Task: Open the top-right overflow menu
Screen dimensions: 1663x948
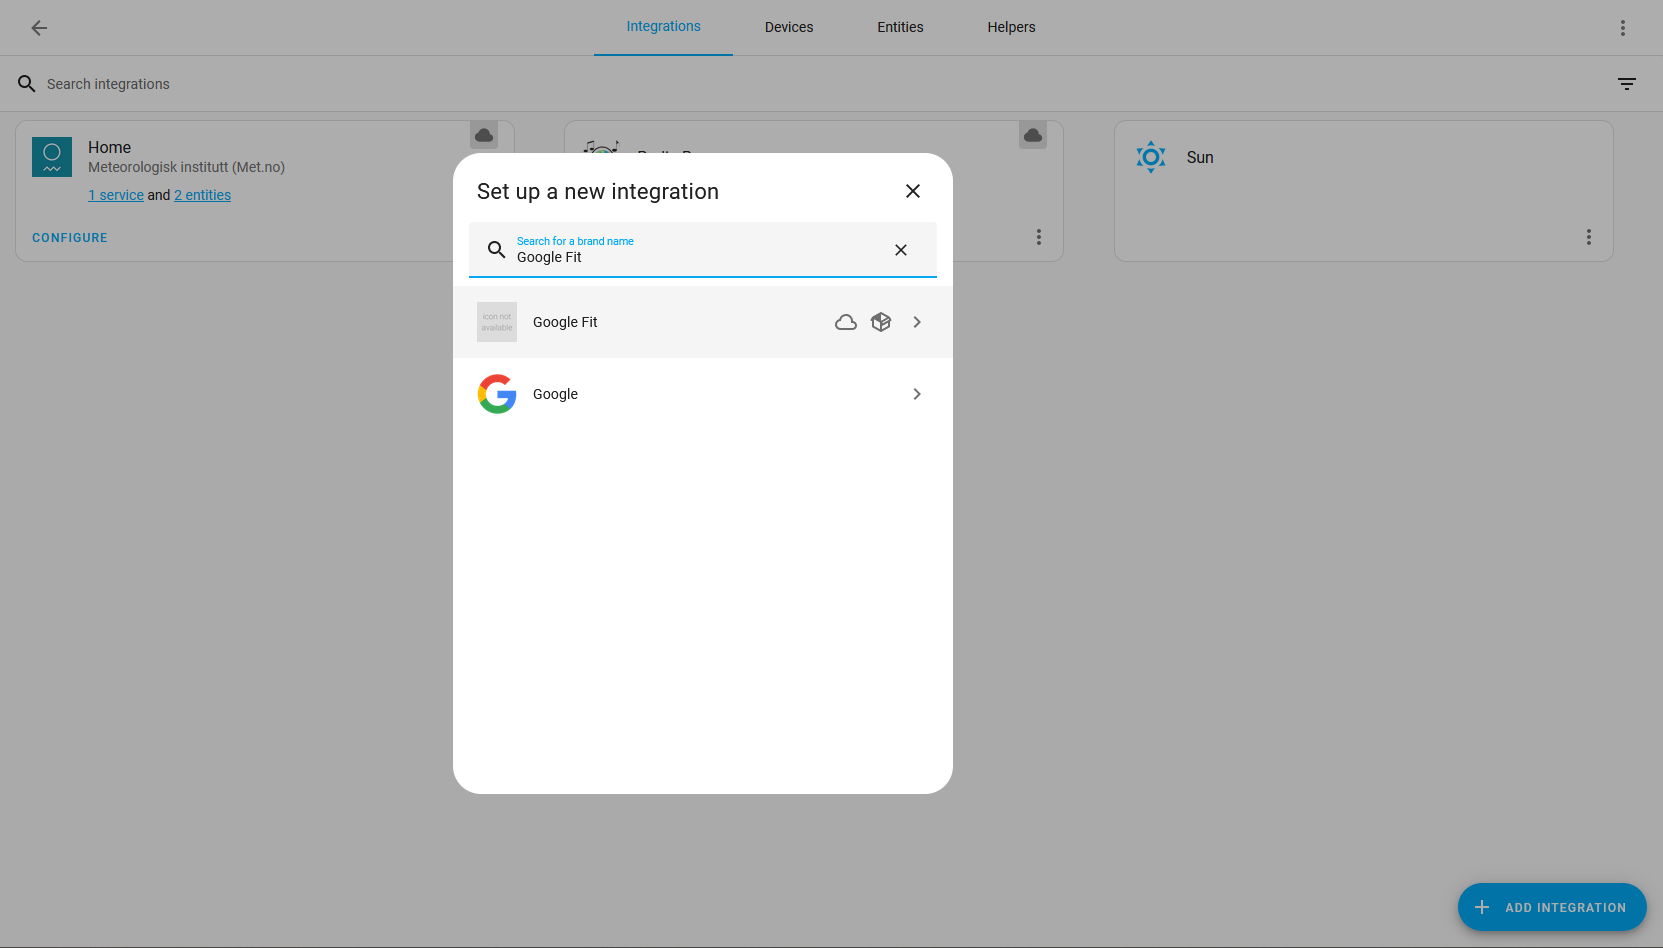Action: (1623, 28)
